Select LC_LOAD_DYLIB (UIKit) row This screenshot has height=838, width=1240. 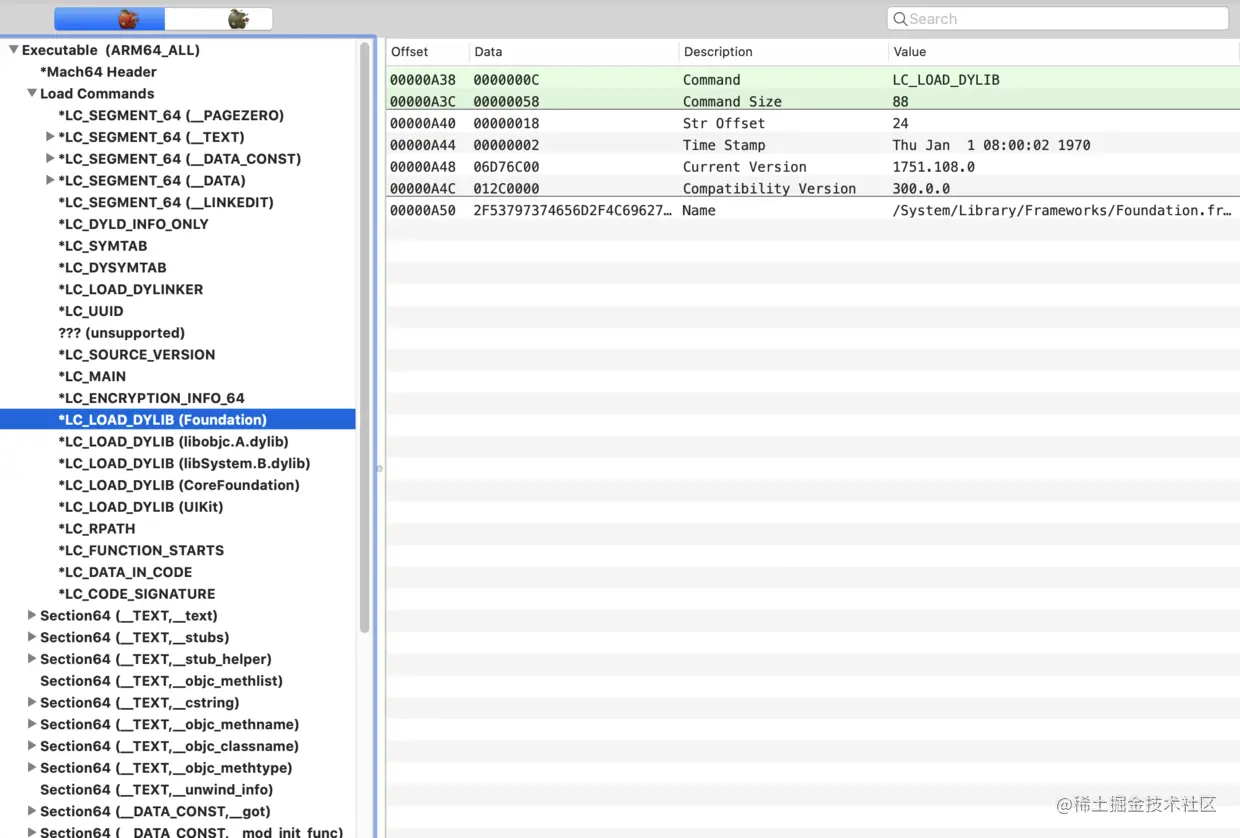[141, 507]
